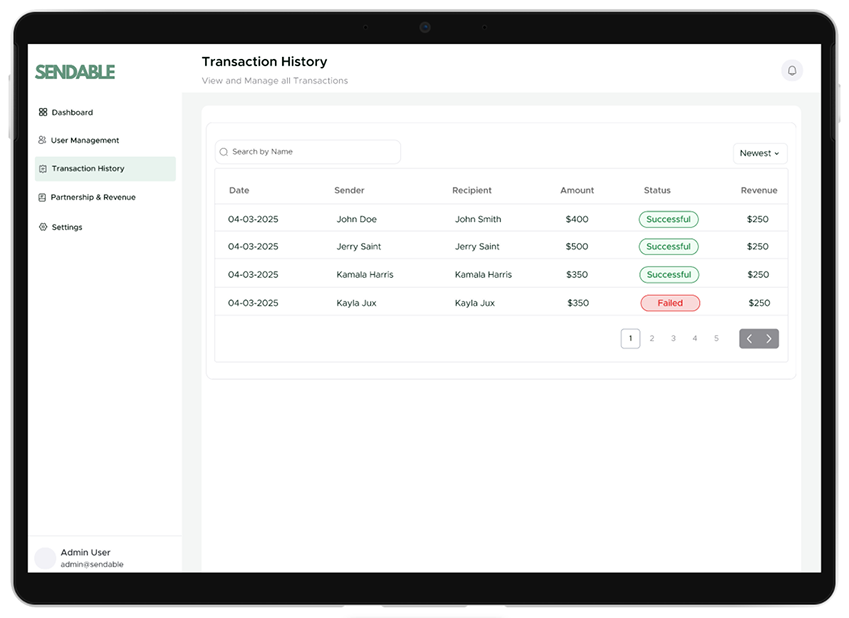Click the SENDABLE logo

(75, 72)
